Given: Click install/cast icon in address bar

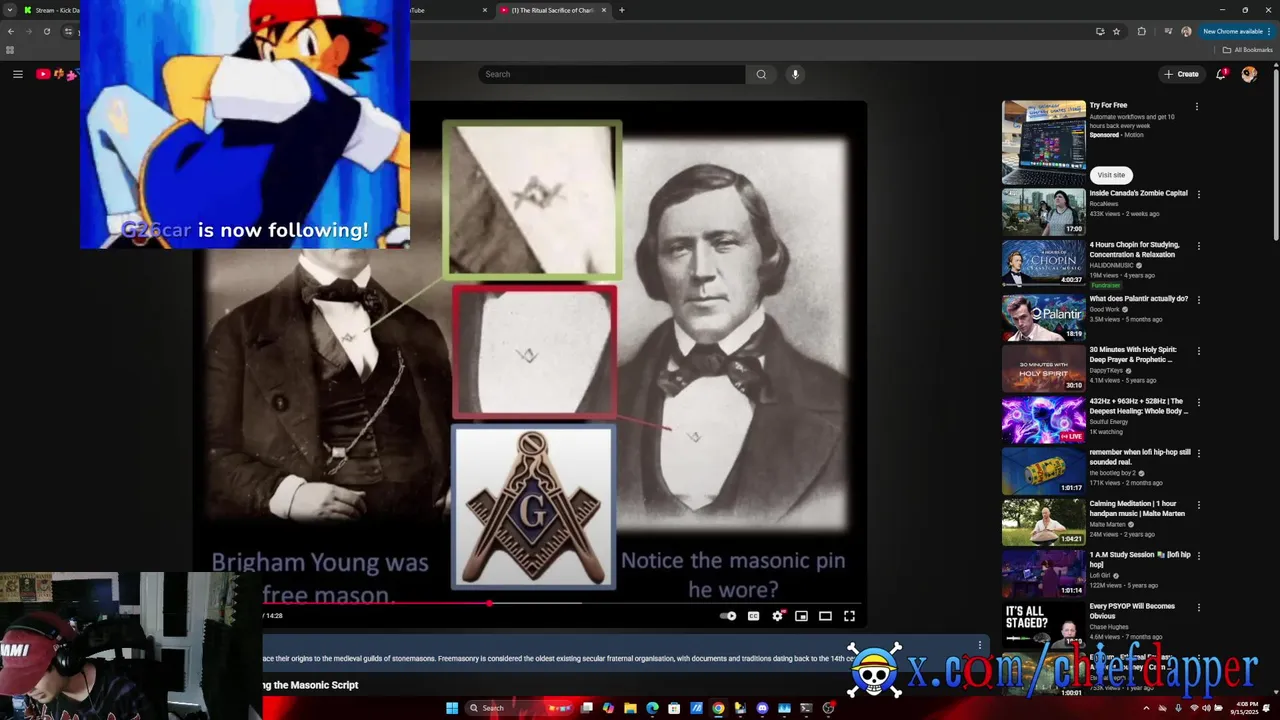Looking at the screenshot, I should point(1100,31).
